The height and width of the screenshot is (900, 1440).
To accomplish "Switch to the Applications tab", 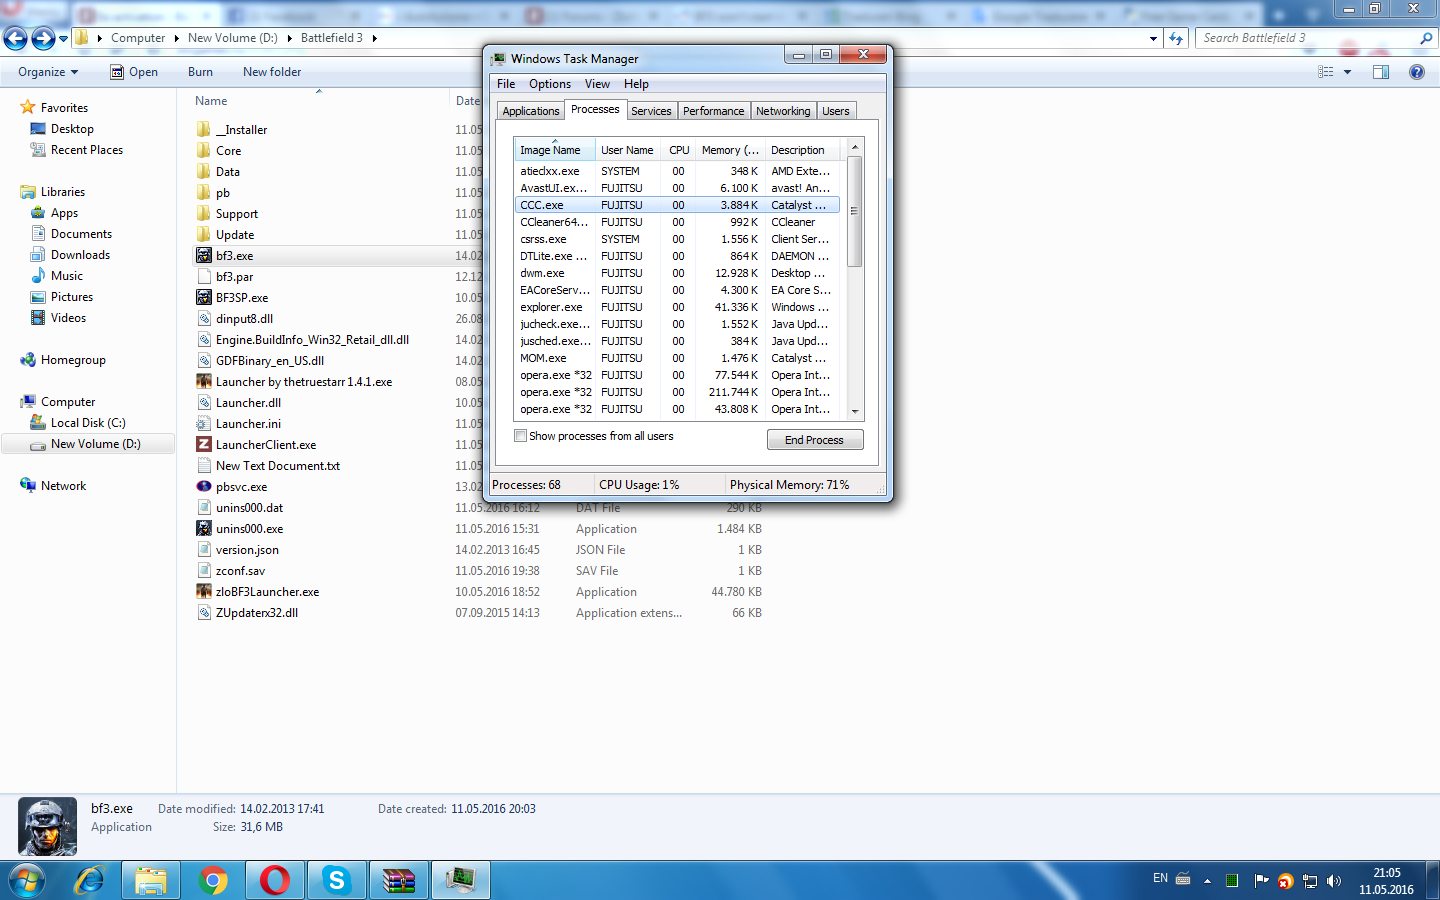I will tap(531, 111).
